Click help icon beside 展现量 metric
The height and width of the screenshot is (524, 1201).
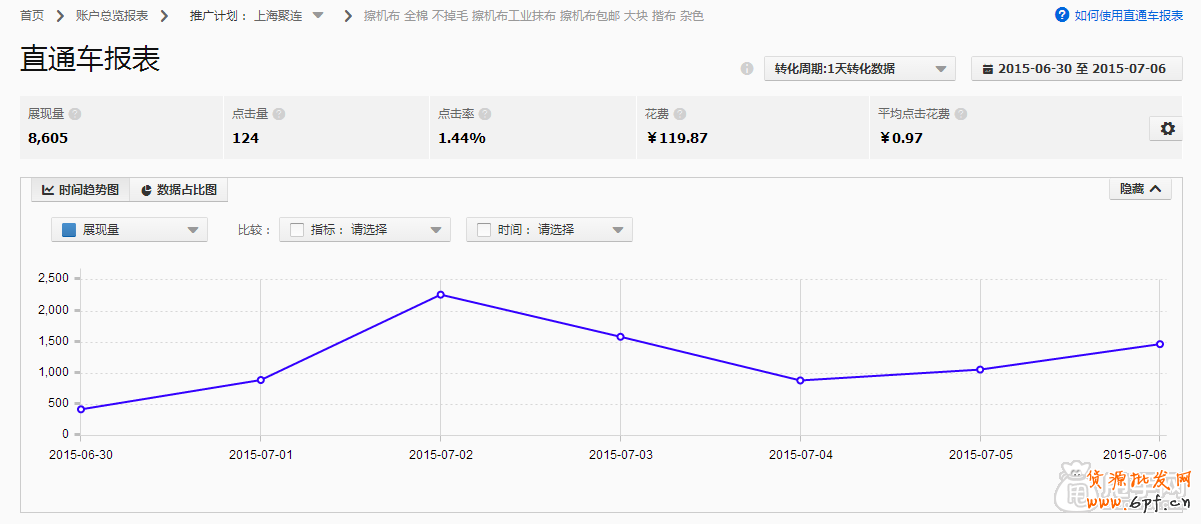[75, 114]
